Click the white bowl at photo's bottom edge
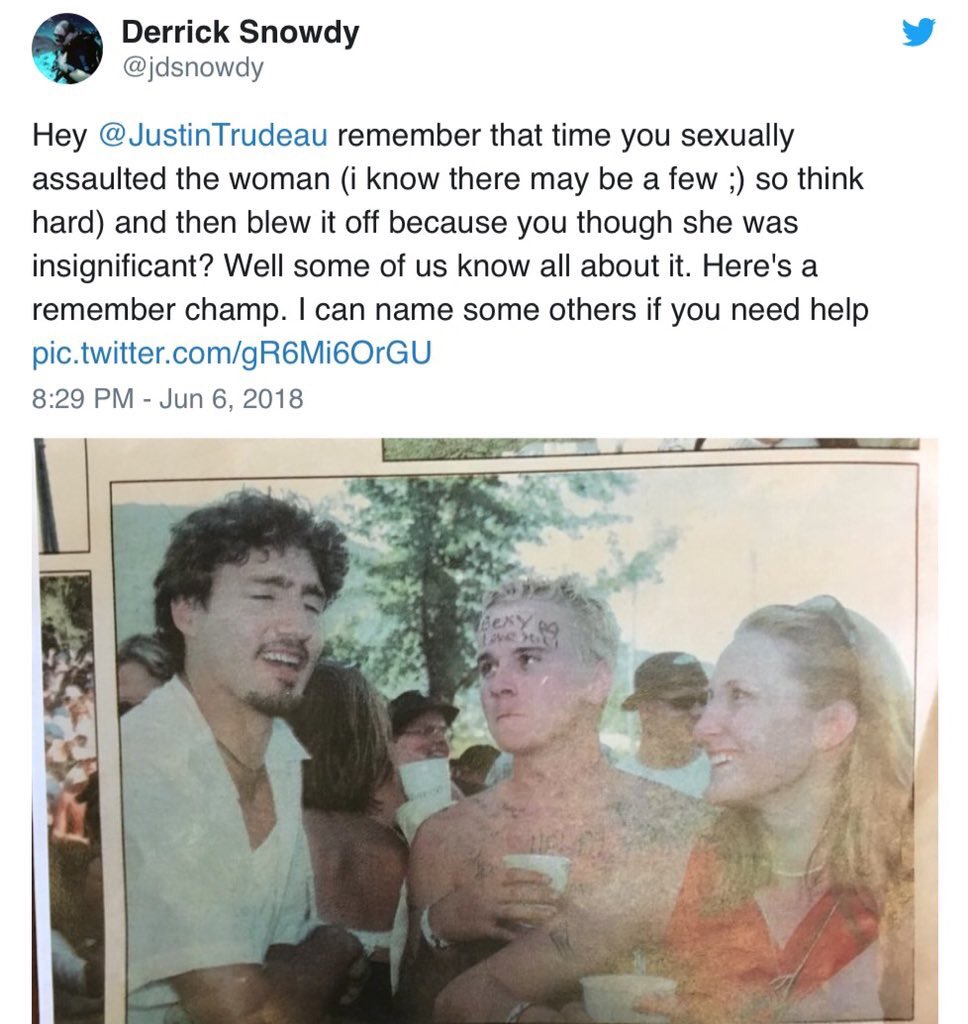This screenshot has width=968, height=1024. [628, 995]
